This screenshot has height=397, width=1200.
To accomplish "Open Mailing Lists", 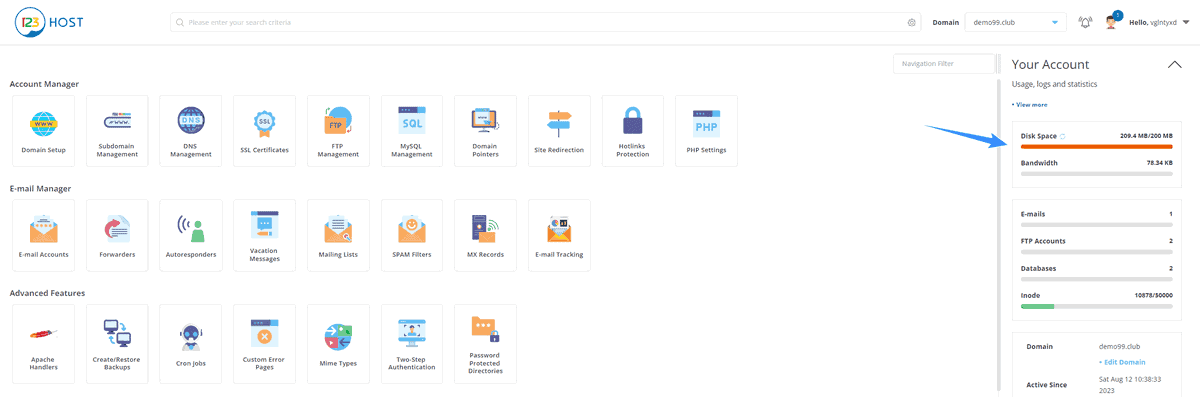I will [x=338, y=235].
